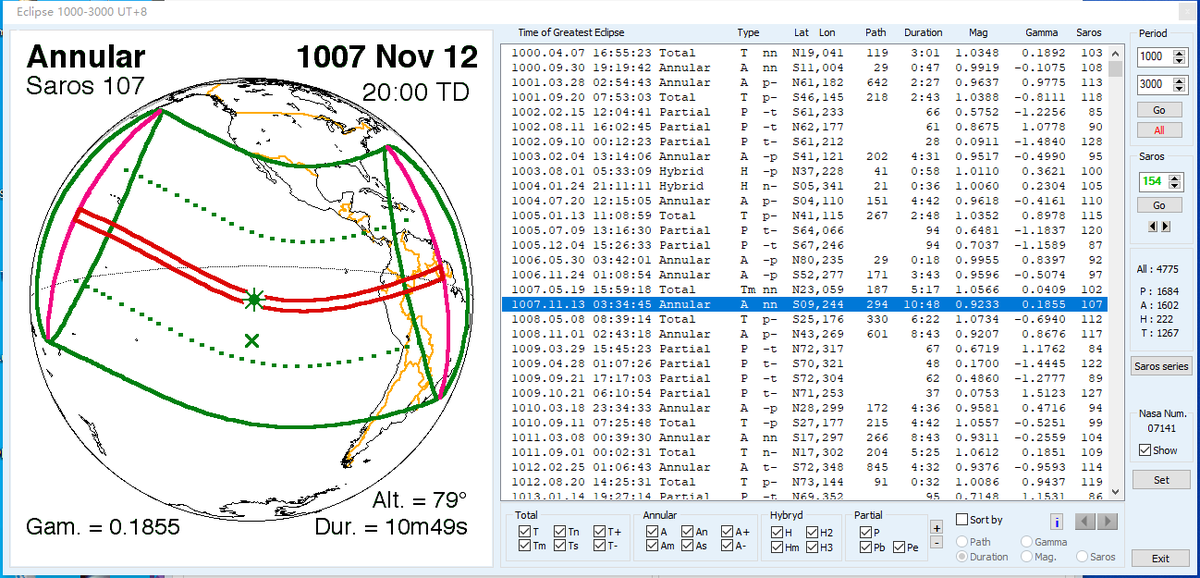Image resolution: width=1200 pixels, height=578 pixels.
Task: Select the 'Path' sort radio button
Action: (x=962, y=541)
